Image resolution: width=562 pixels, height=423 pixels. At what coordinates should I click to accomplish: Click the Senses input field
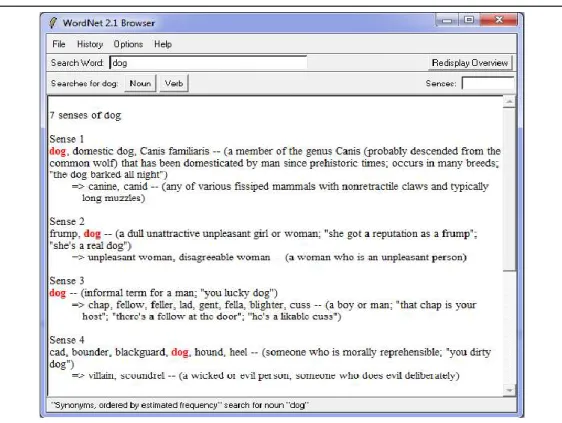point(488,83)
